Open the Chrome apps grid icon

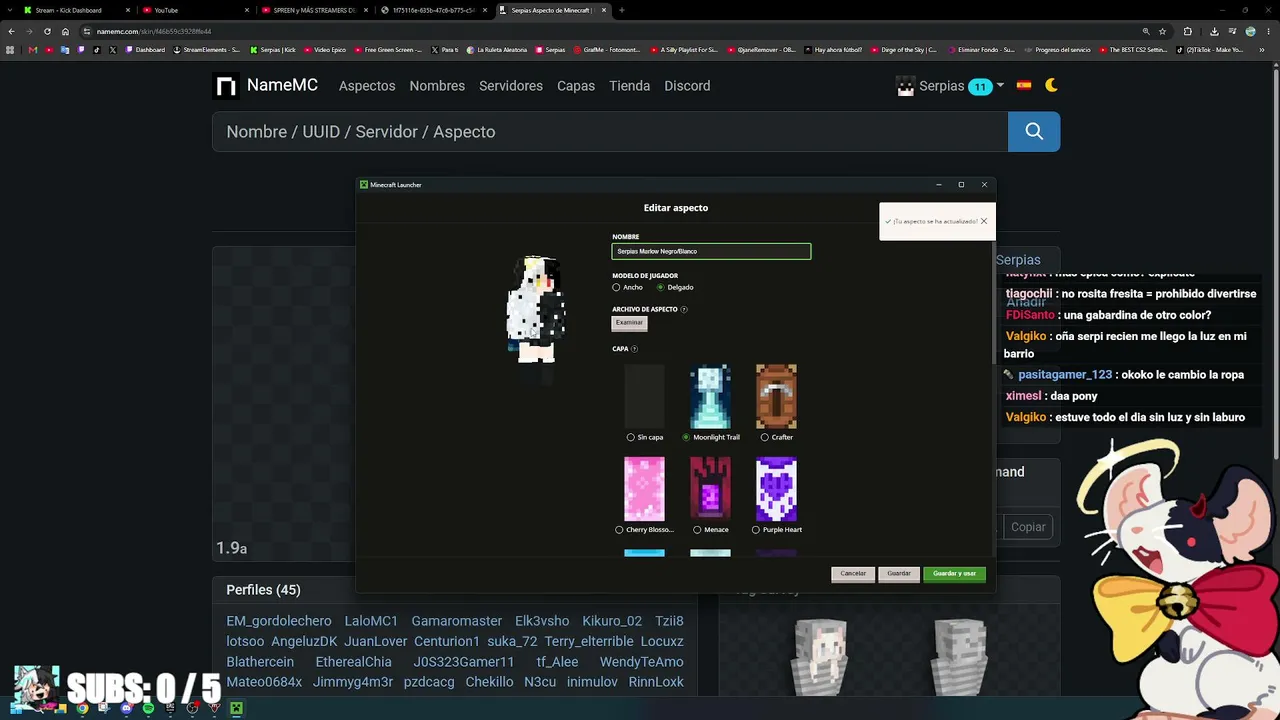click(x=11, y=50)
